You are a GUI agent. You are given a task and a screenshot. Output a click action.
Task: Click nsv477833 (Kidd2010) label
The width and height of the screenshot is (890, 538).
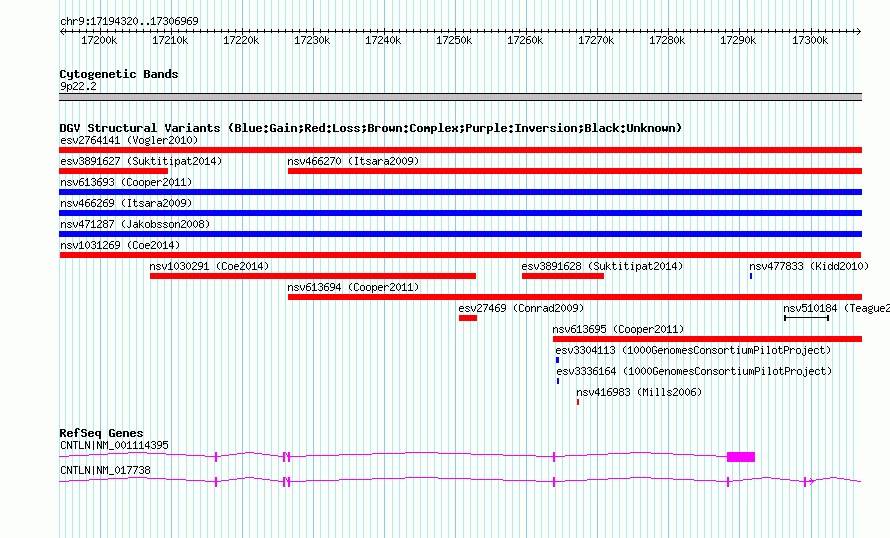click(809, 266)
